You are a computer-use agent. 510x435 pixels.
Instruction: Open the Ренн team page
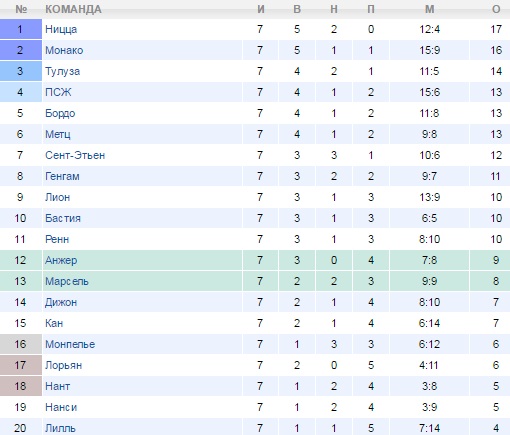pos(57,239)
